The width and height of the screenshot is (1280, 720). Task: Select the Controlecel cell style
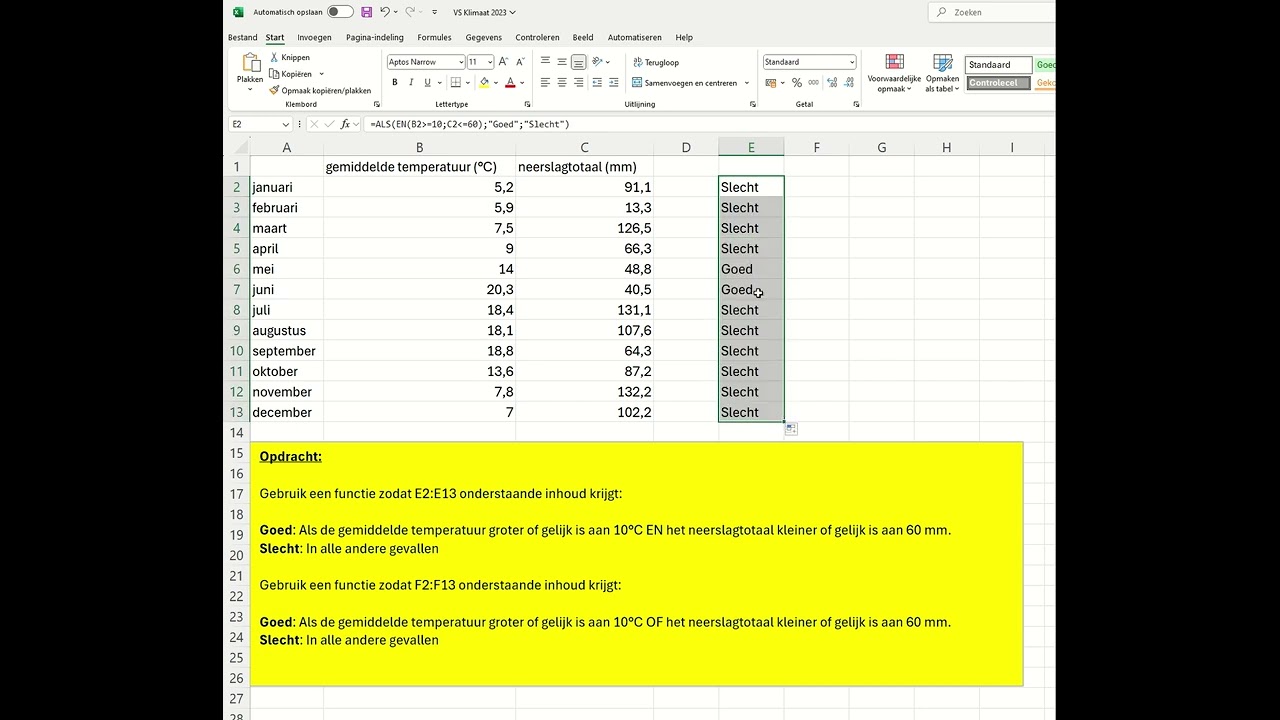coord(998,83)
